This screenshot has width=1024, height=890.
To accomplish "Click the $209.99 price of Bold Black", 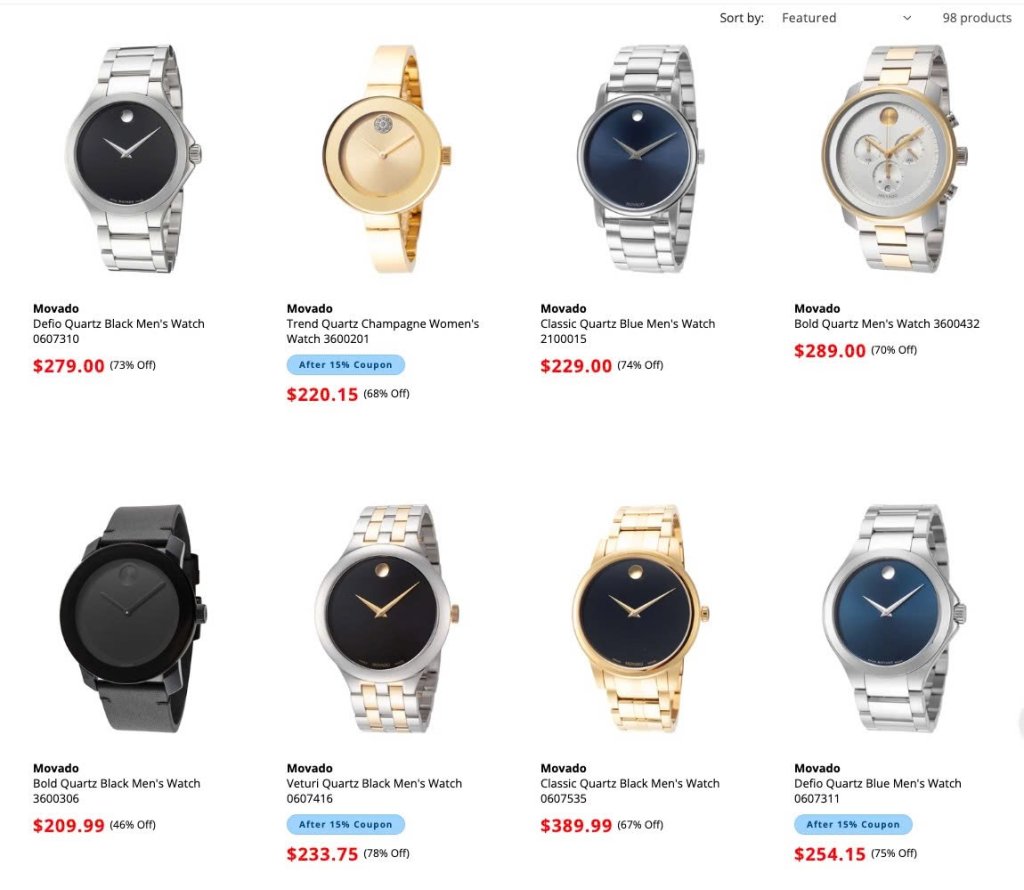I will pyautogui.click(x=69, y=826).
